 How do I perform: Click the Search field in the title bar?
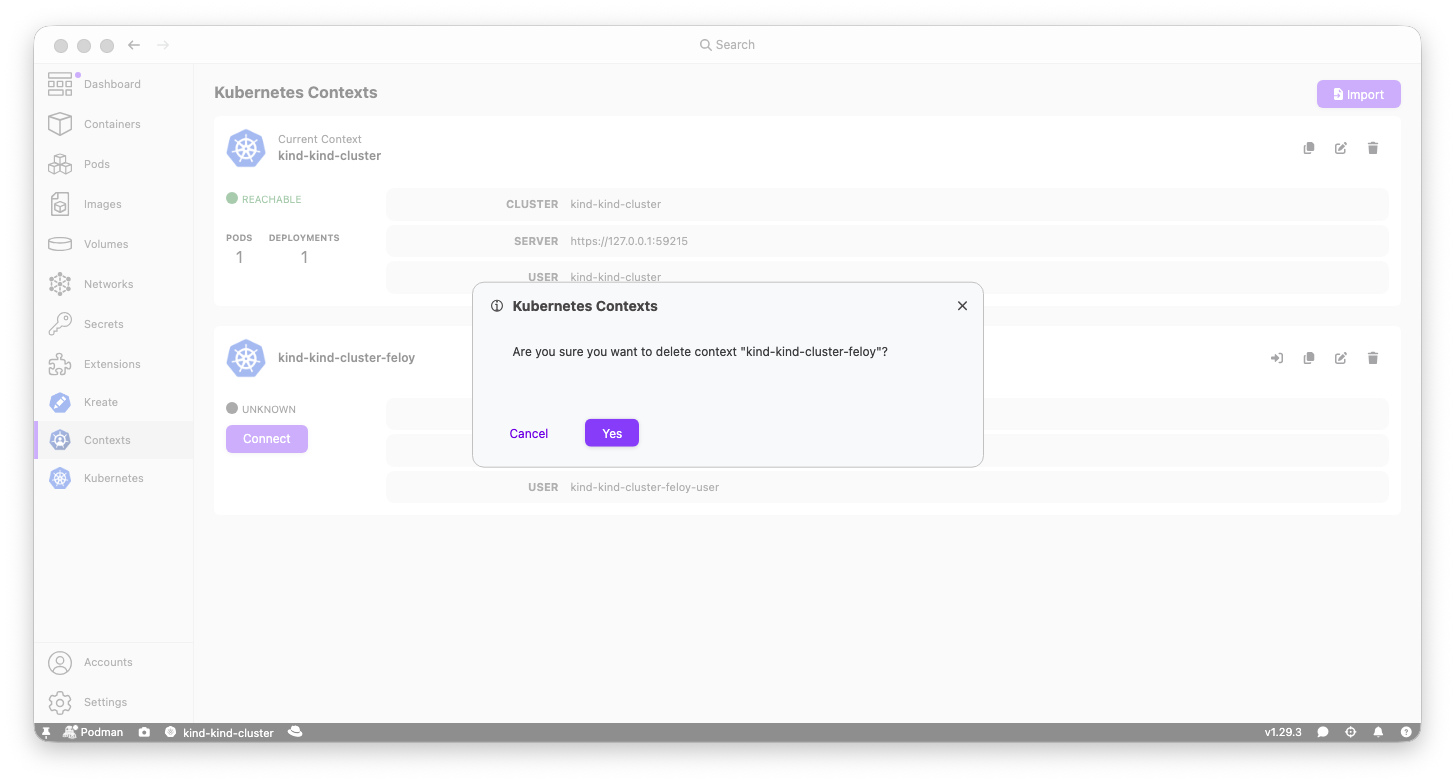point(727,45)
